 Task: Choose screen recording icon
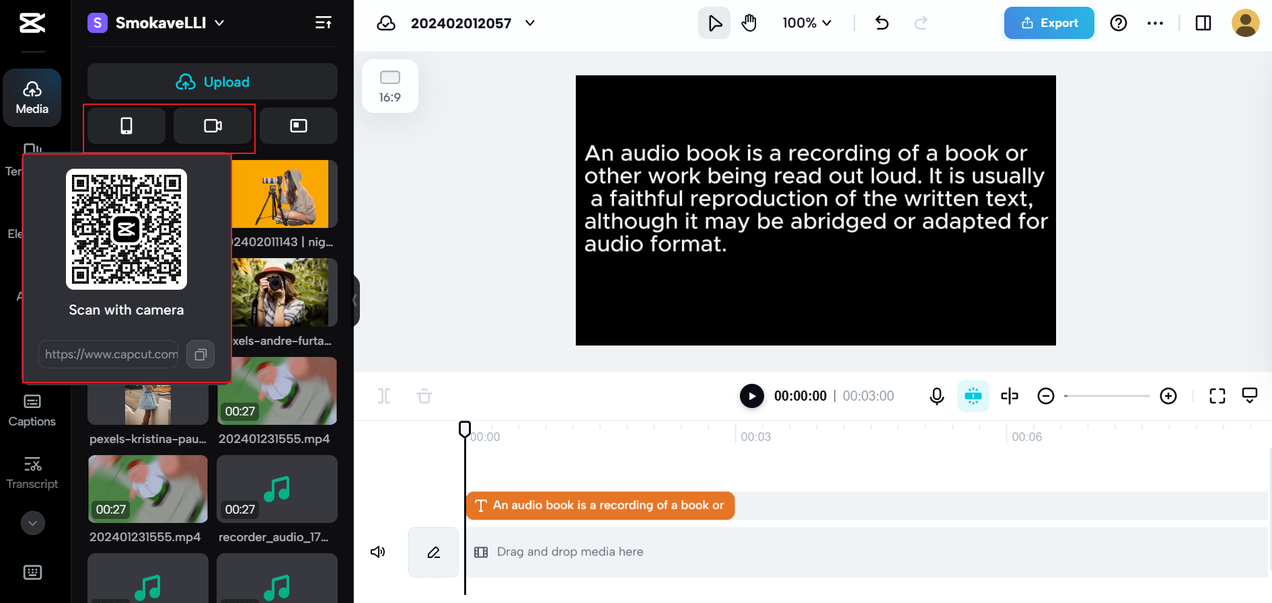coord(298,126)
